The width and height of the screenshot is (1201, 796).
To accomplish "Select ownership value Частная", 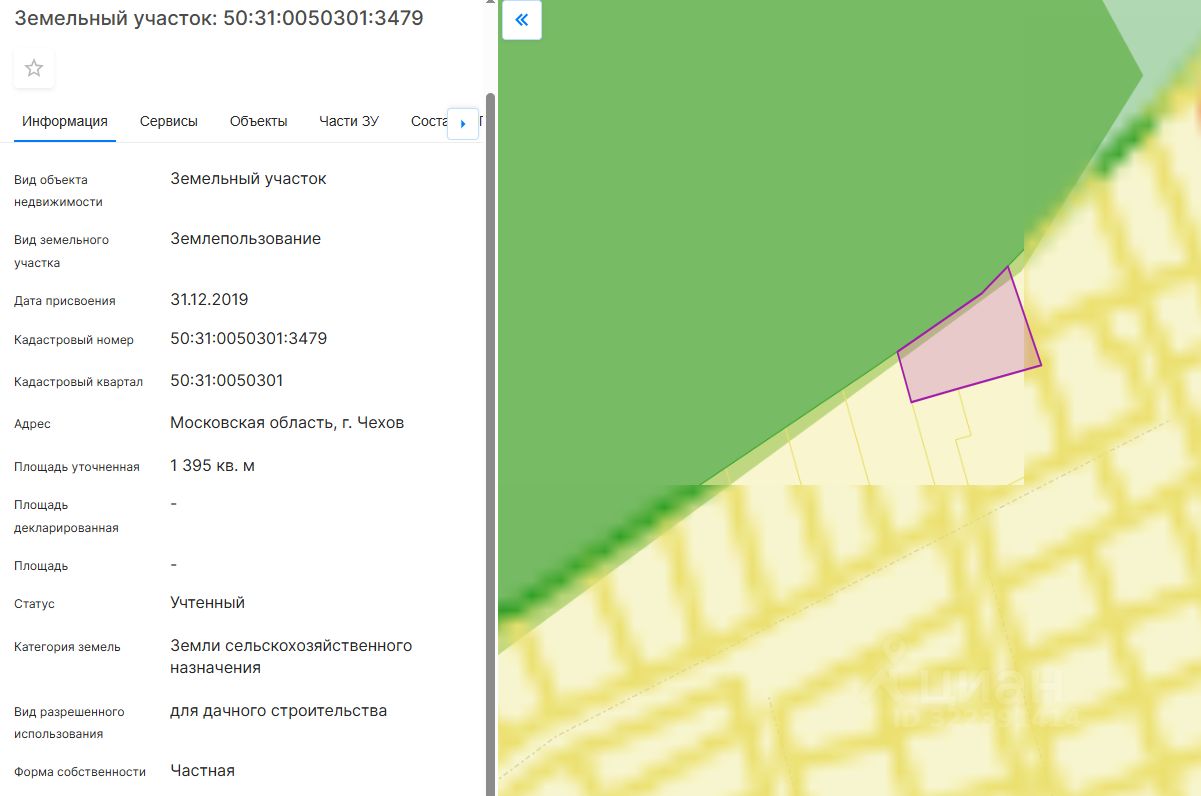I will 203,770.
